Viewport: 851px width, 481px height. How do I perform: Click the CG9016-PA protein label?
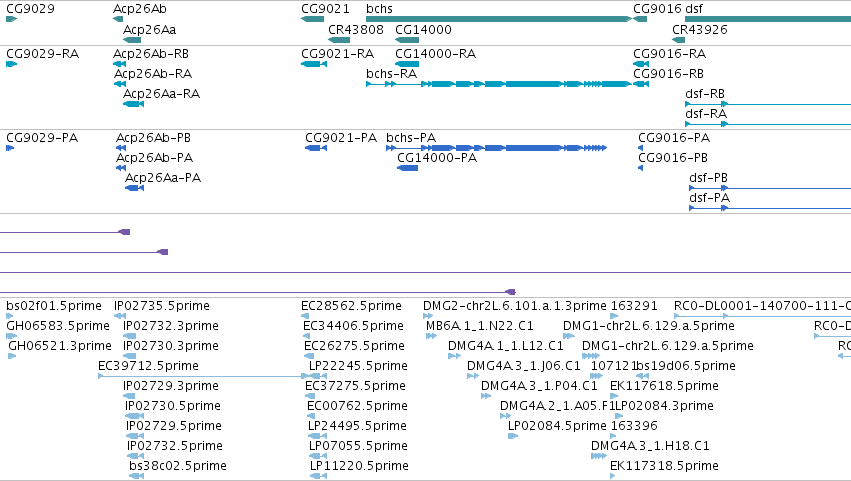(674, 138)
